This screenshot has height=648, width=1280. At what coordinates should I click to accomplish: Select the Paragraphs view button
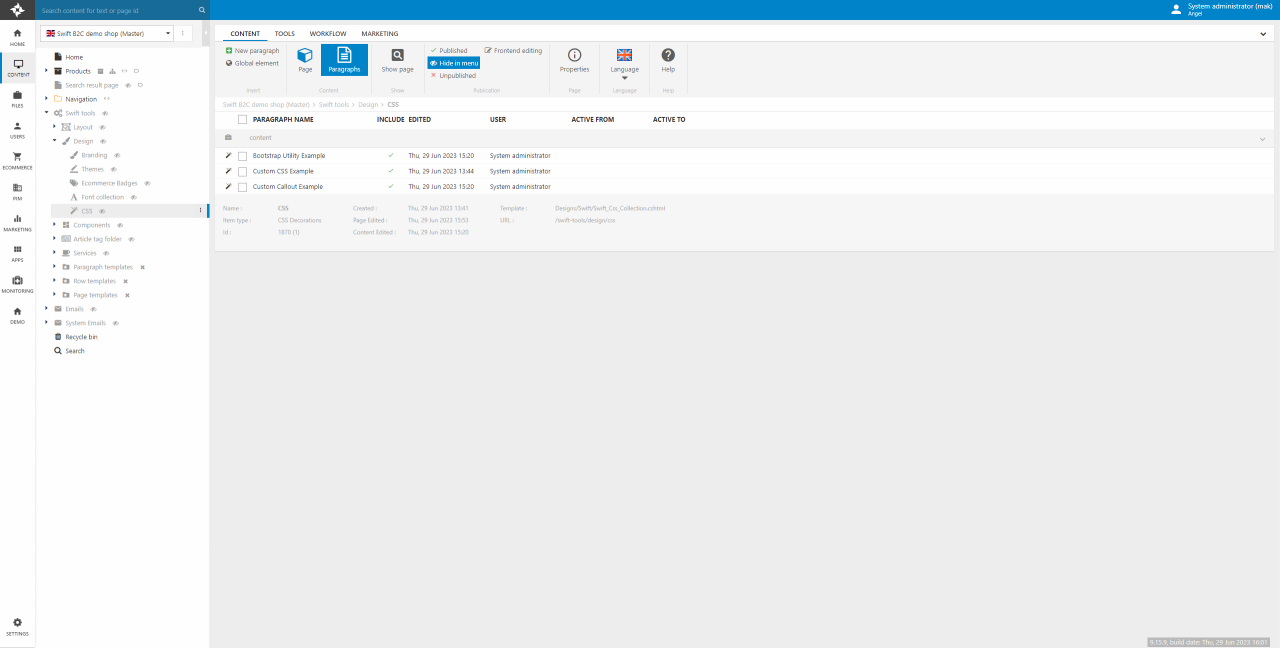[x=344, y=60]
